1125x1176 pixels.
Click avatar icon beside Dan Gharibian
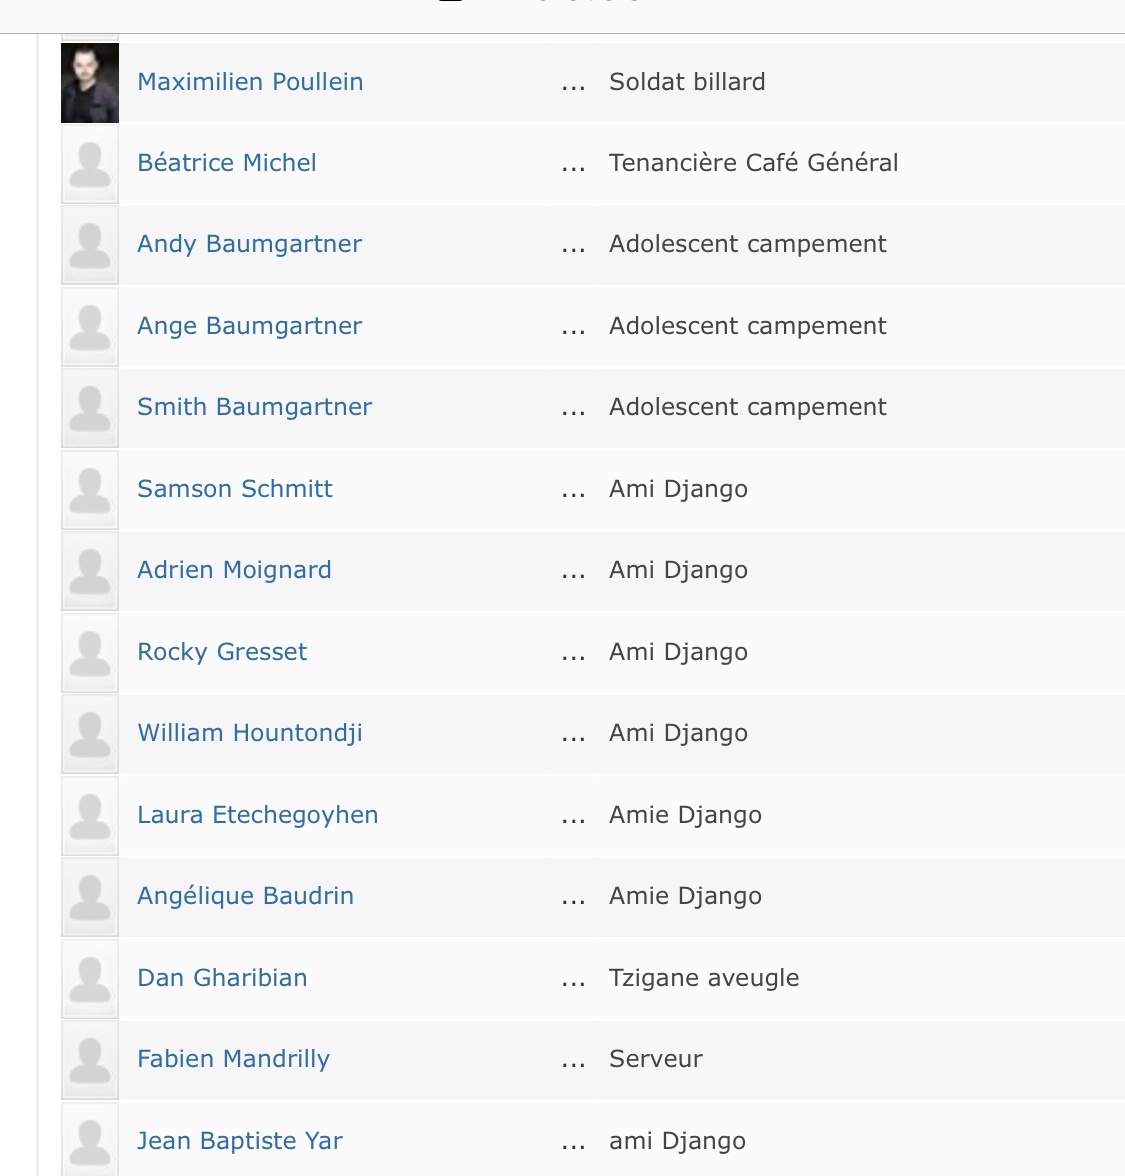(x=90, y=979)
